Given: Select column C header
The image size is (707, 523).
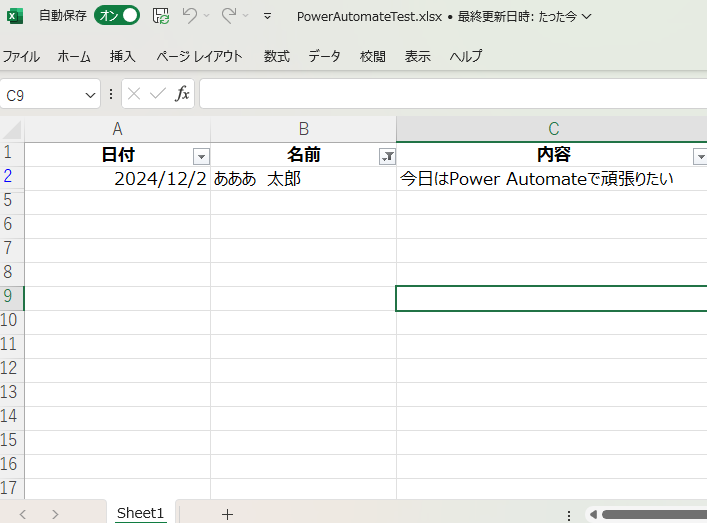Looking at the screenshot, I should click(x=552, y=129).
